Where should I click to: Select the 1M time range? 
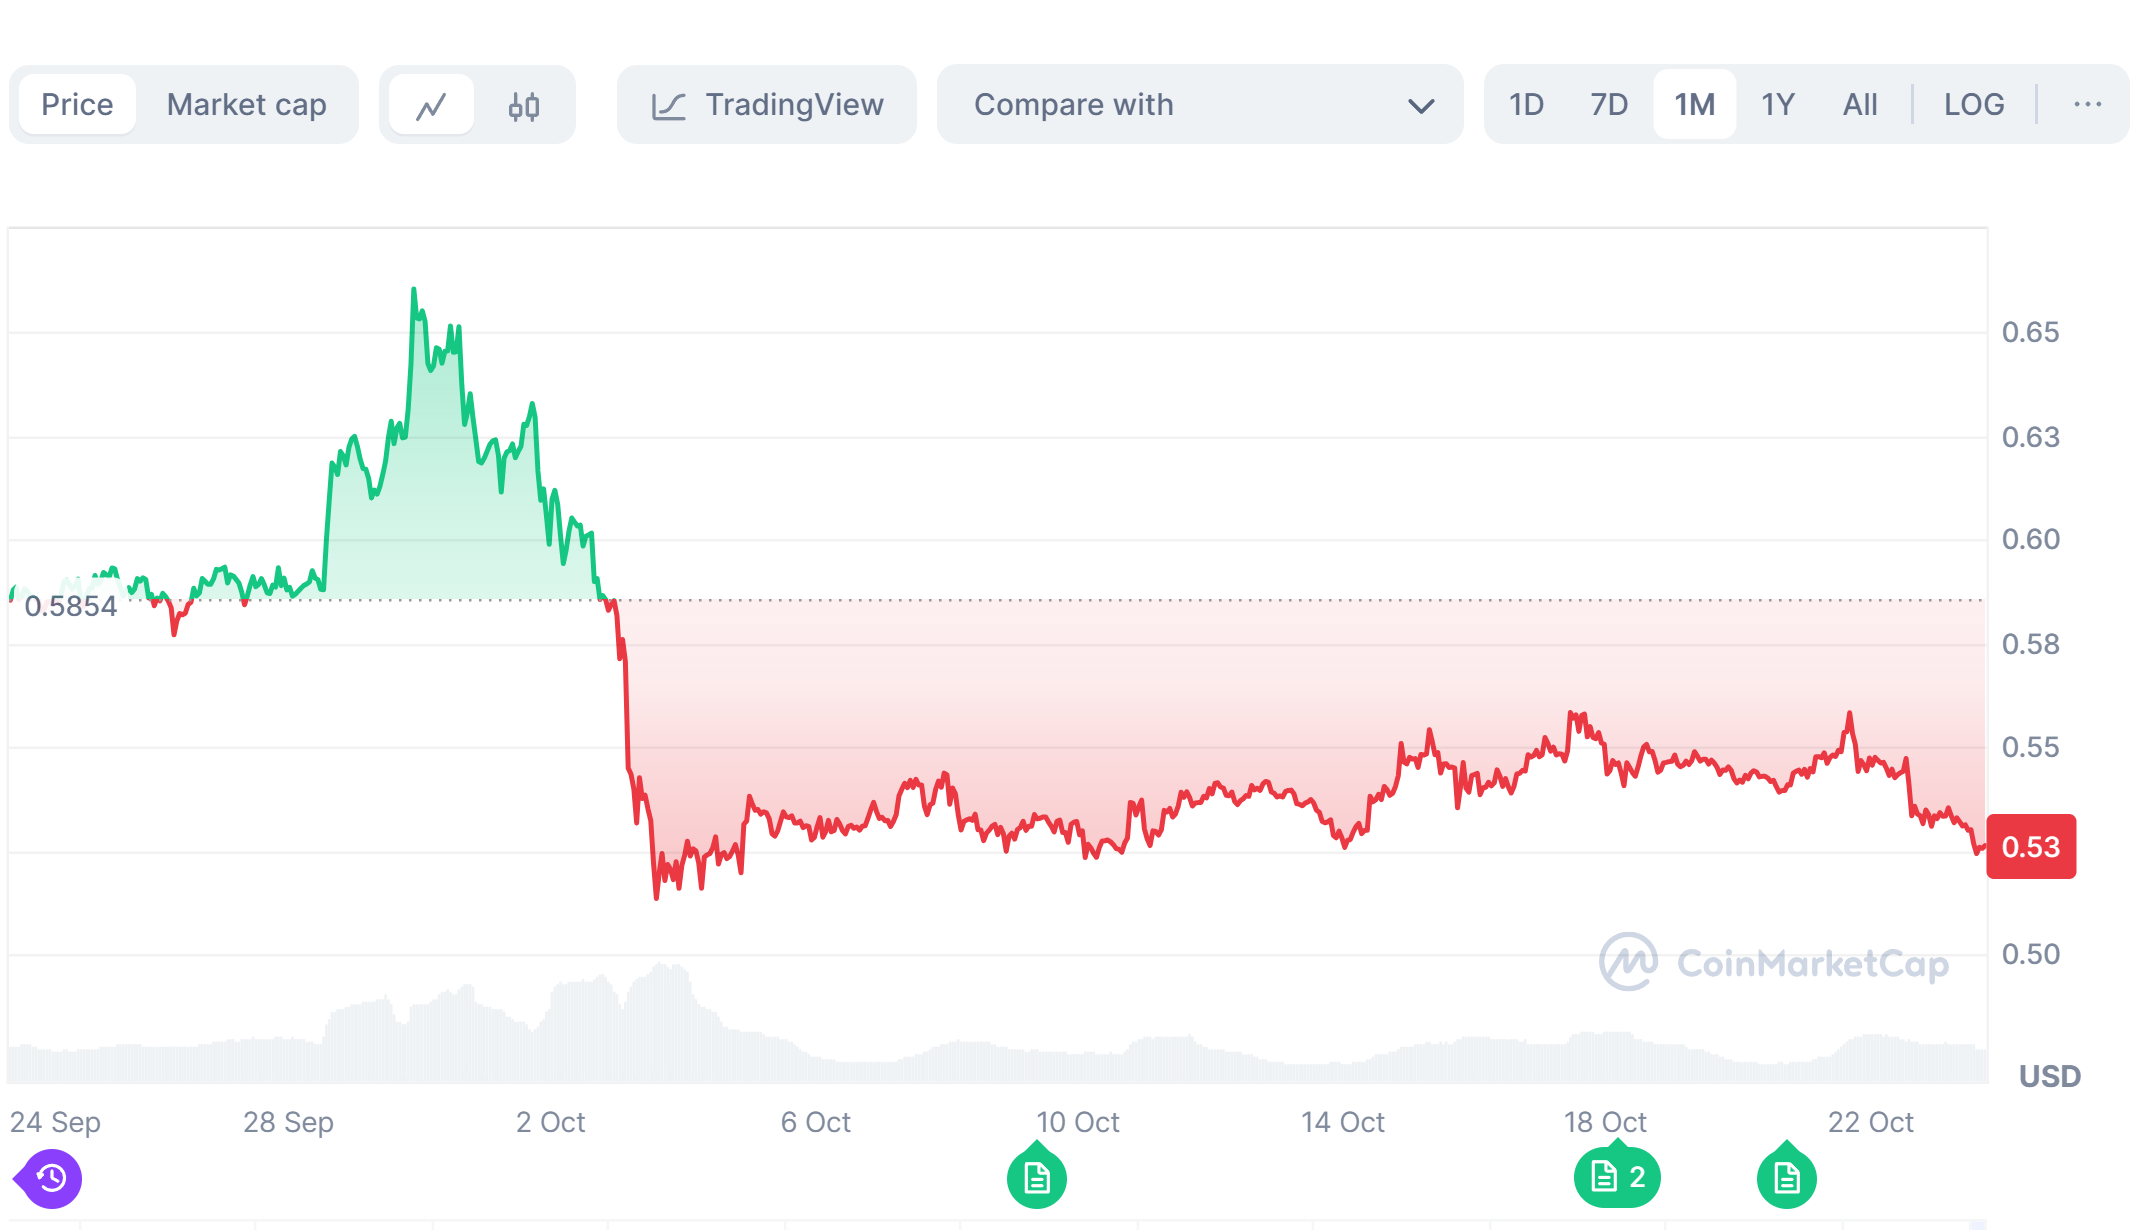[1694, 104]
